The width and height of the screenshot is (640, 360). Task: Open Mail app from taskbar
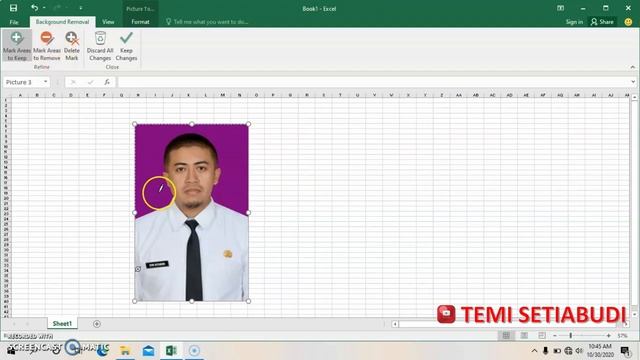[148, 351]
